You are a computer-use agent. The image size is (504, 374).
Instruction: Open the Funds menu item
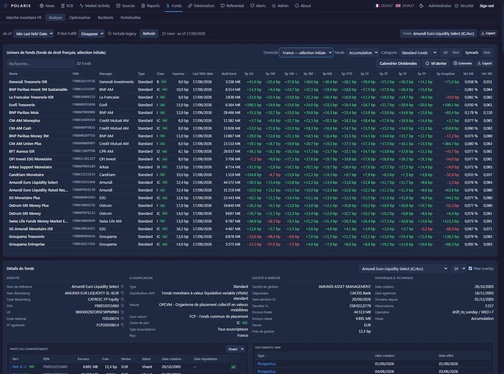(174, 6)
